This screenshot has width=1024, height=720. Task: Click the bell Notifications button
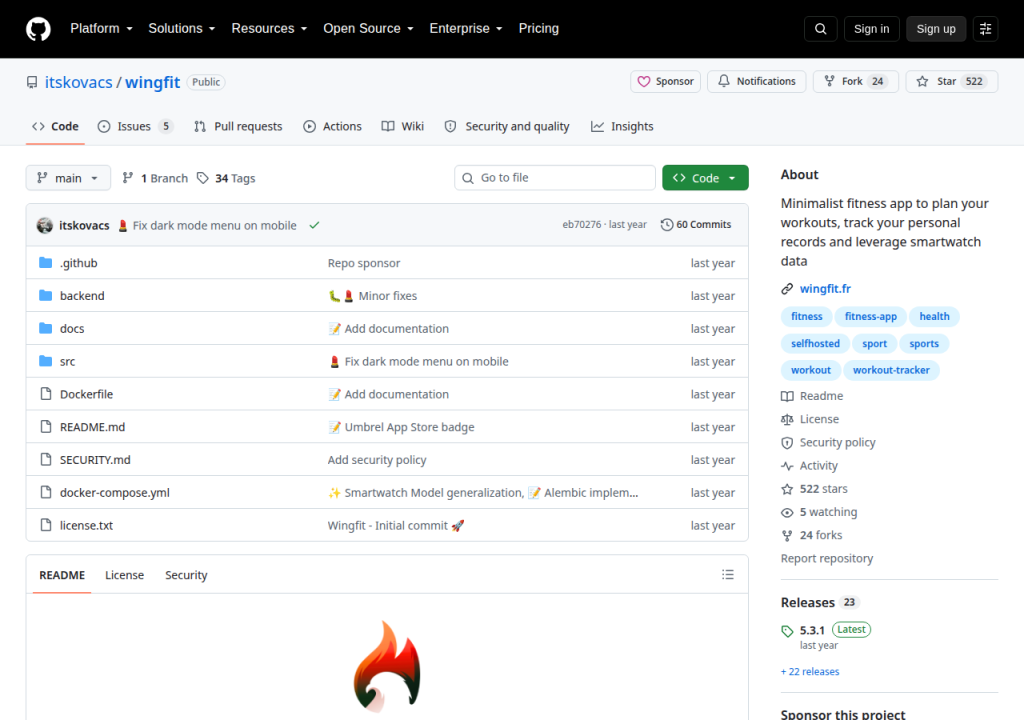tap(757, 82)
